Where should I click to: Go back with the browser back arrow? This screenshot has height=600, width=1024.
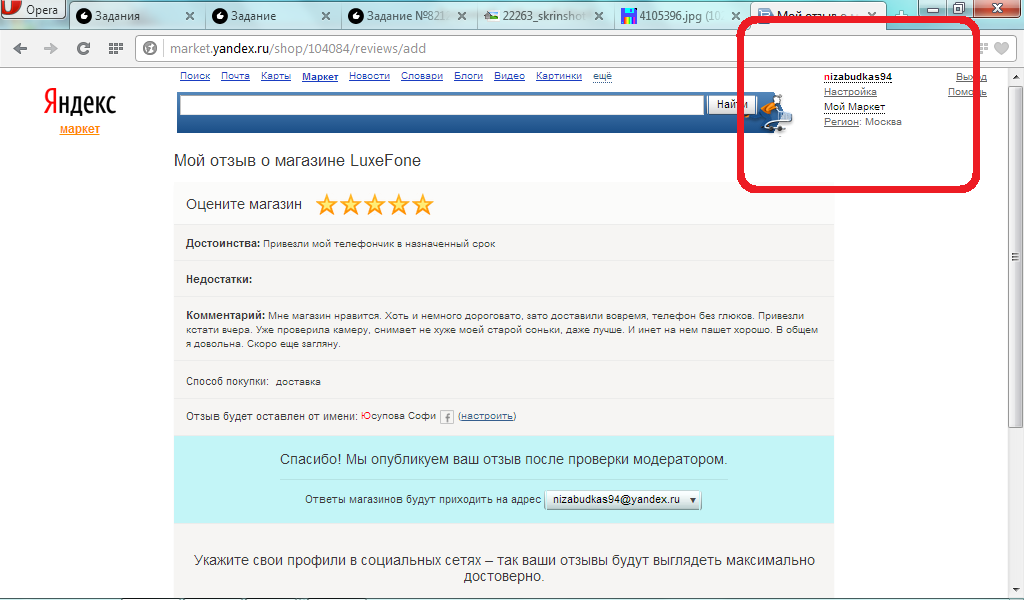coord(20,48)
